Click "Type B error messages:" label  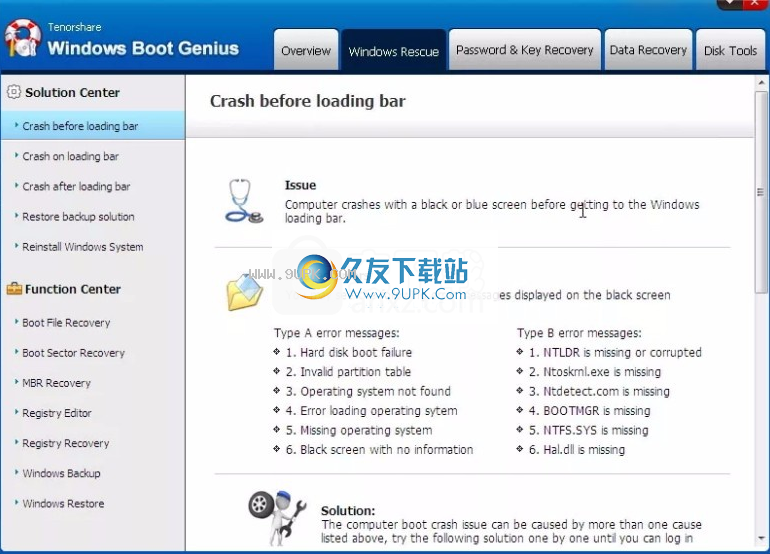click(x=579, y=333)
